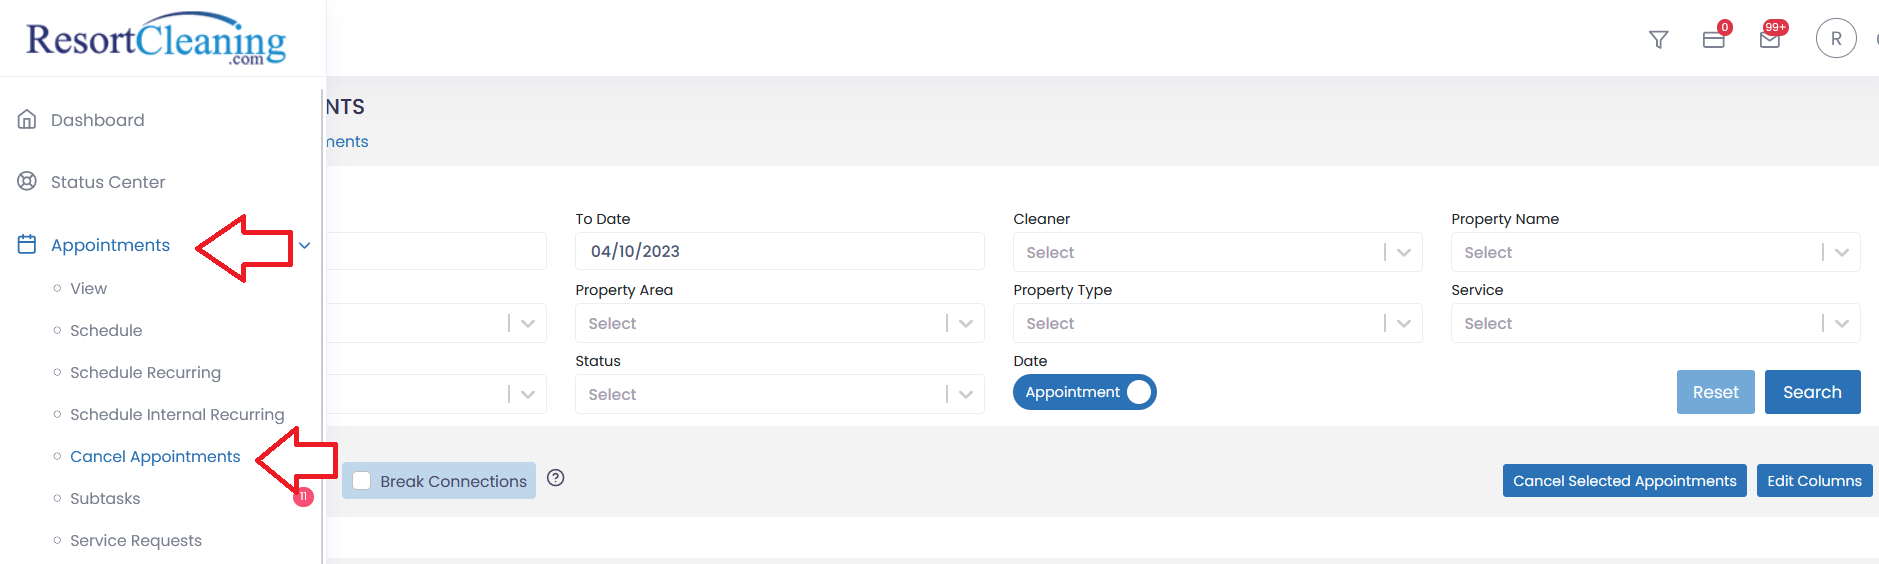Expand the Status select dropdown

tap(780, 394)
